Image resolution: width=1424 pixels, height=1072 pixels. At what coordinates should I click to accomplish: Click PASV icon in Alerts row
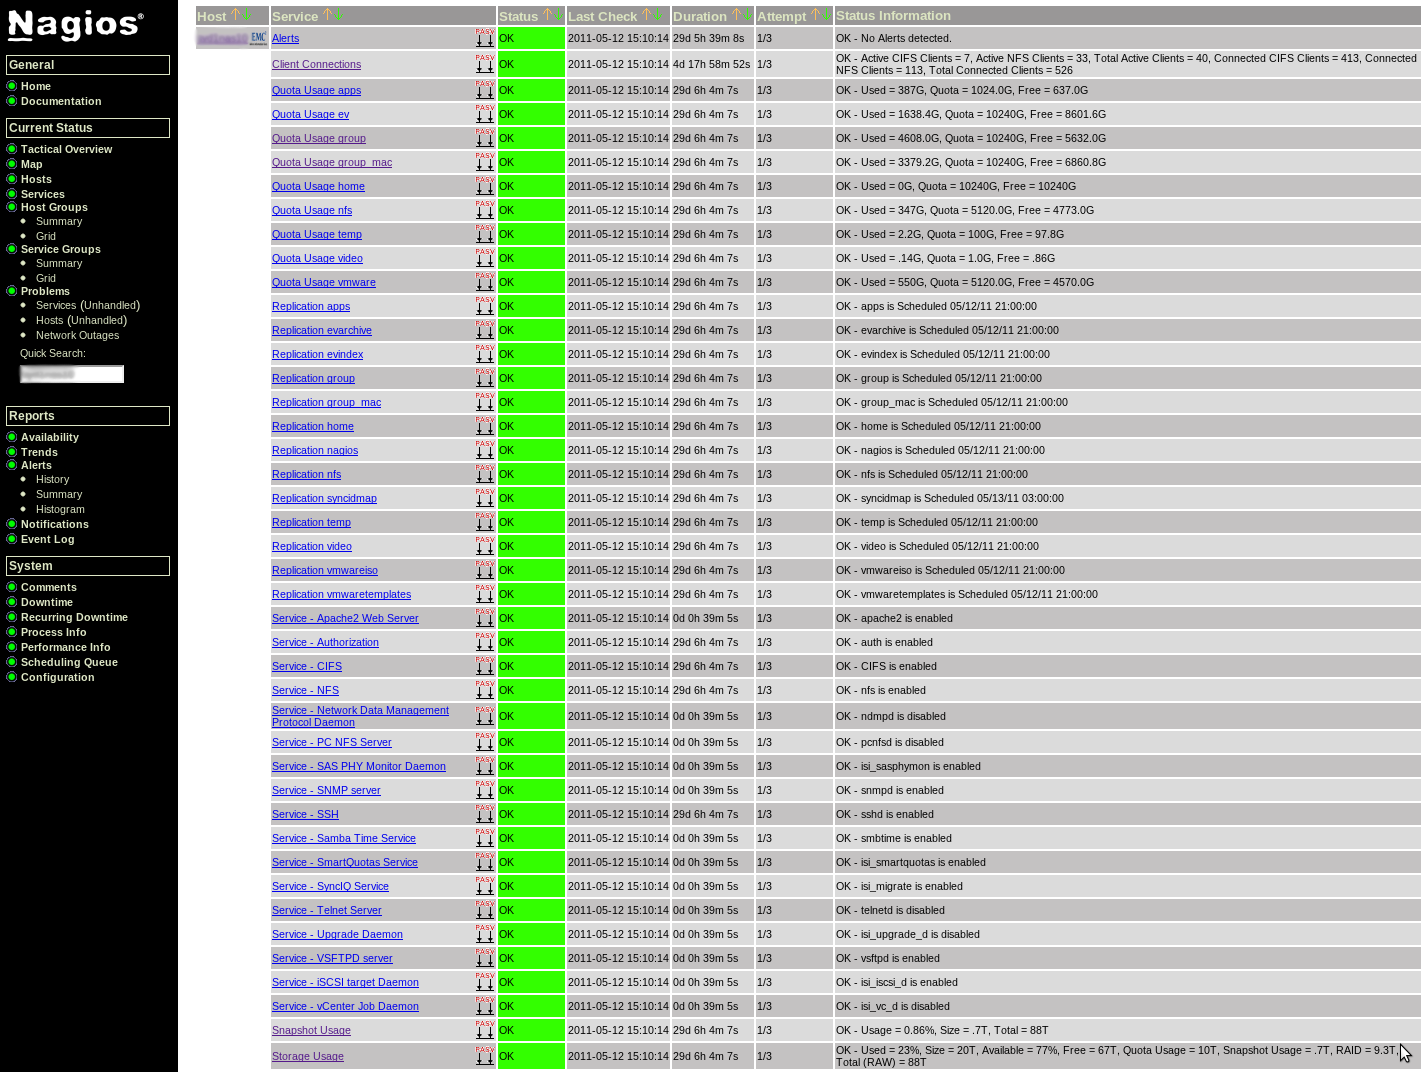coord(485,38)
